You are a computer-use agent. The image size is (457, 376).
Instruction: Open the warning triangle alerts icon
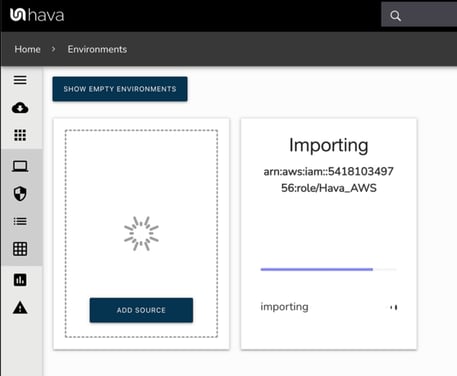click(20, 307)
